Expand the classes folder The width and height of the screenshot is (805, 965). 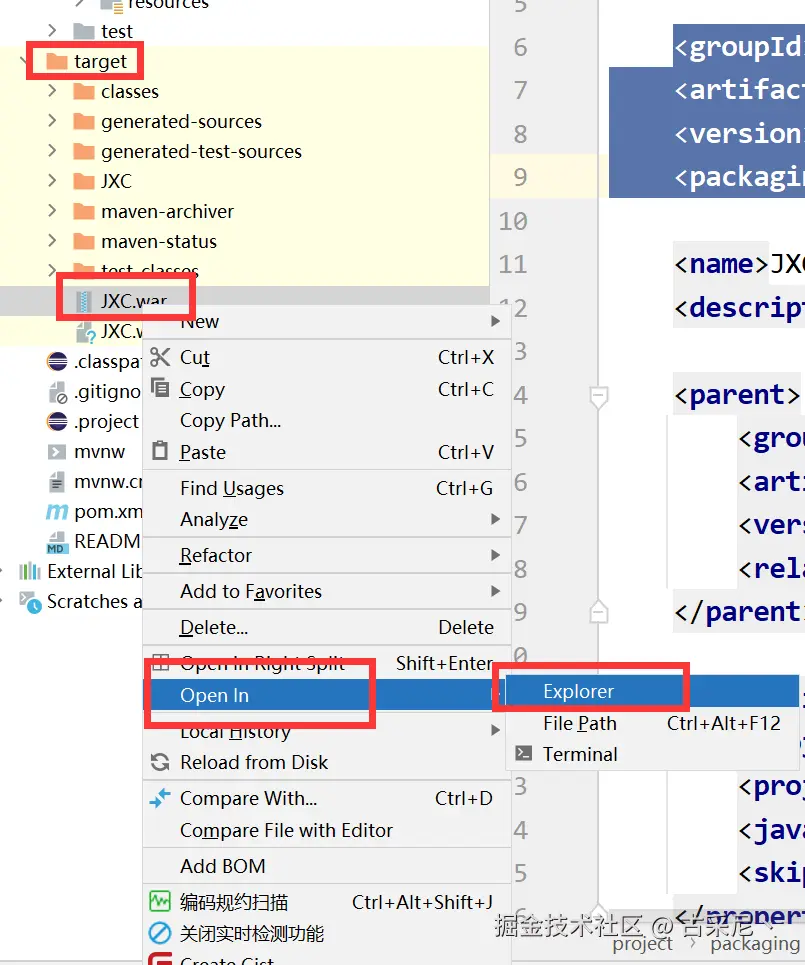tap(52, 91)
